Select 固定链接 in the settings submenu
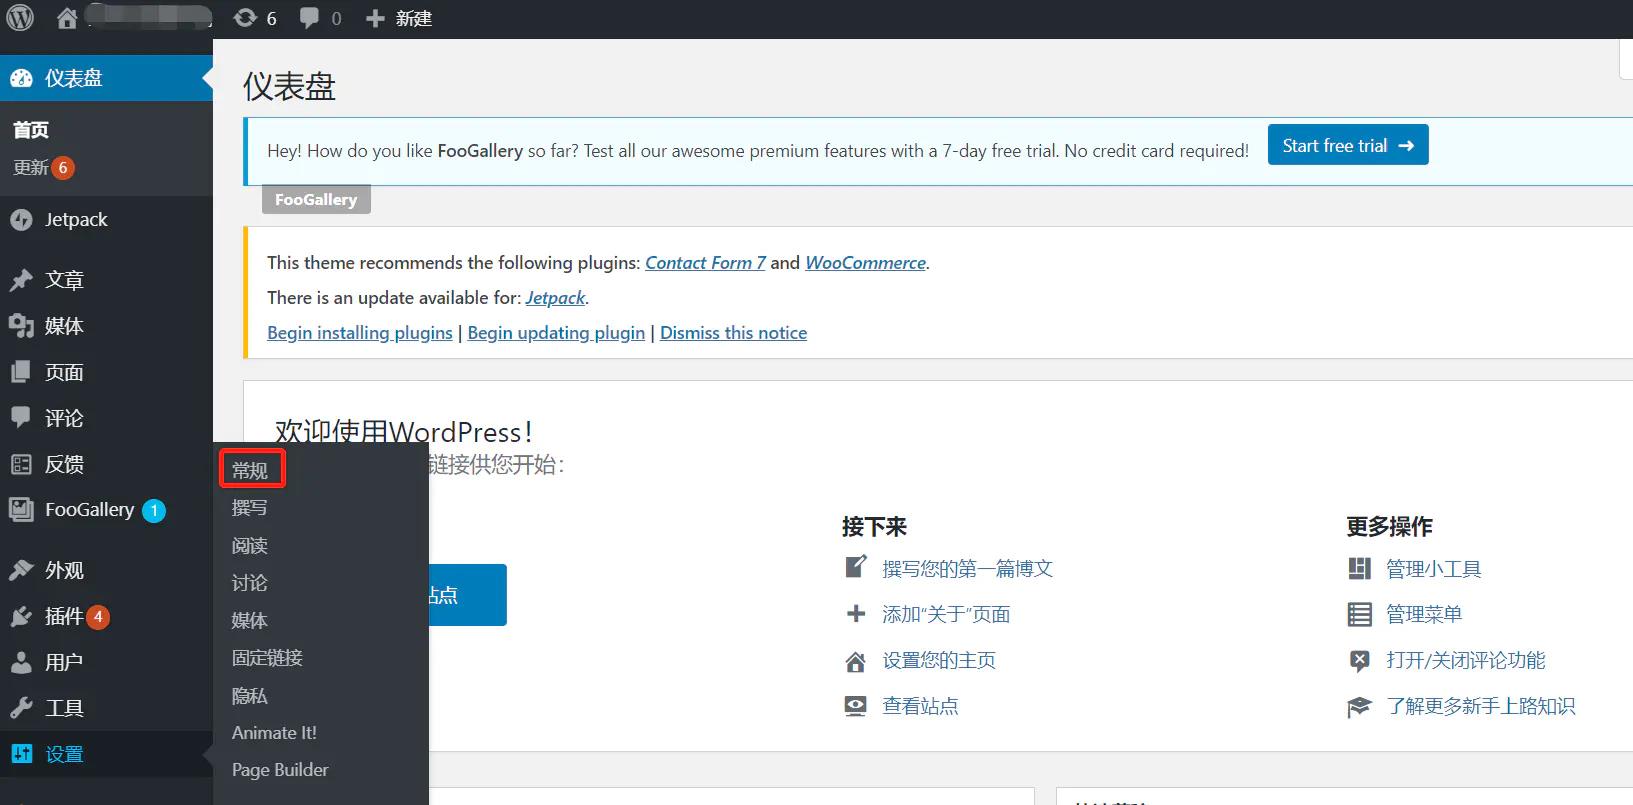 (x=267, y=658)
